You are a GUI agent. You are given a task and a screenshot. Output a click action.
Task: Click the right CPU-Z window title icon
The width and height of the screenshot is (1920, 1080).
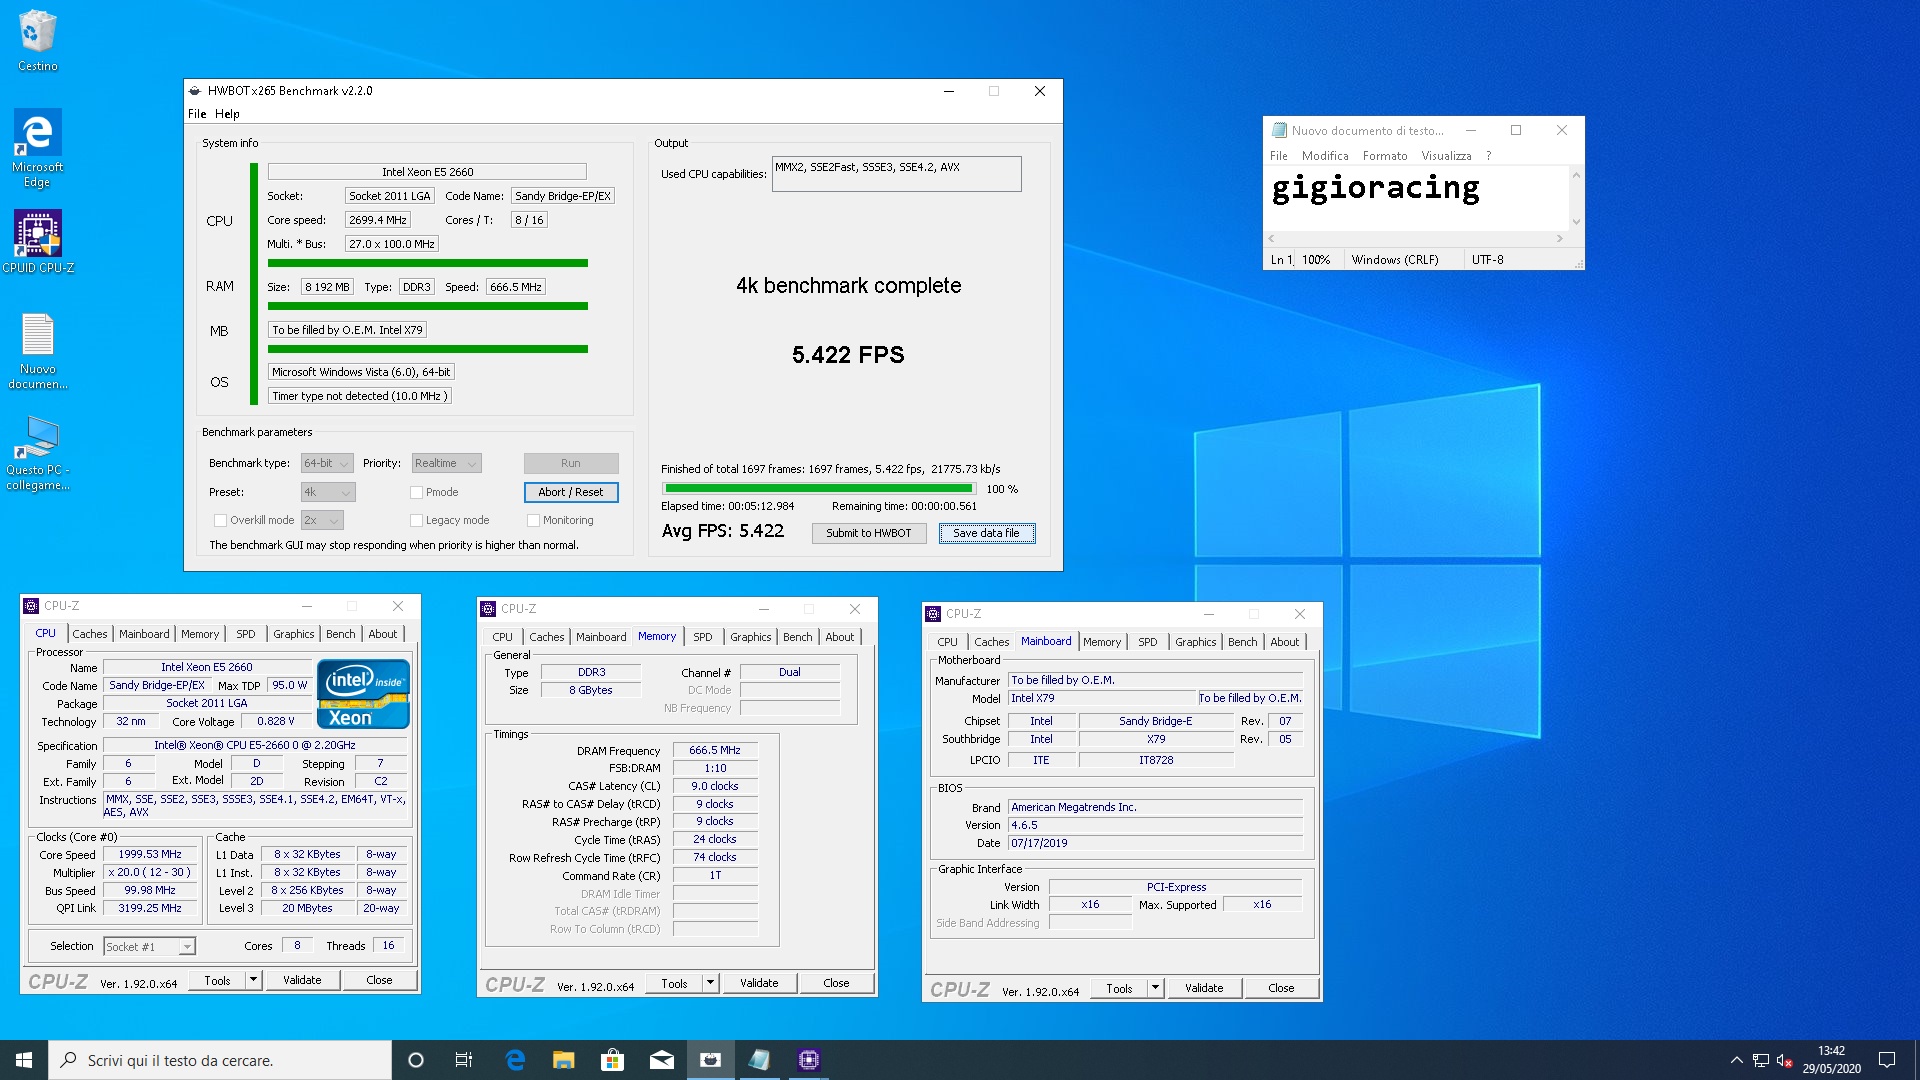pyautogui.click(x=933, y=614)
